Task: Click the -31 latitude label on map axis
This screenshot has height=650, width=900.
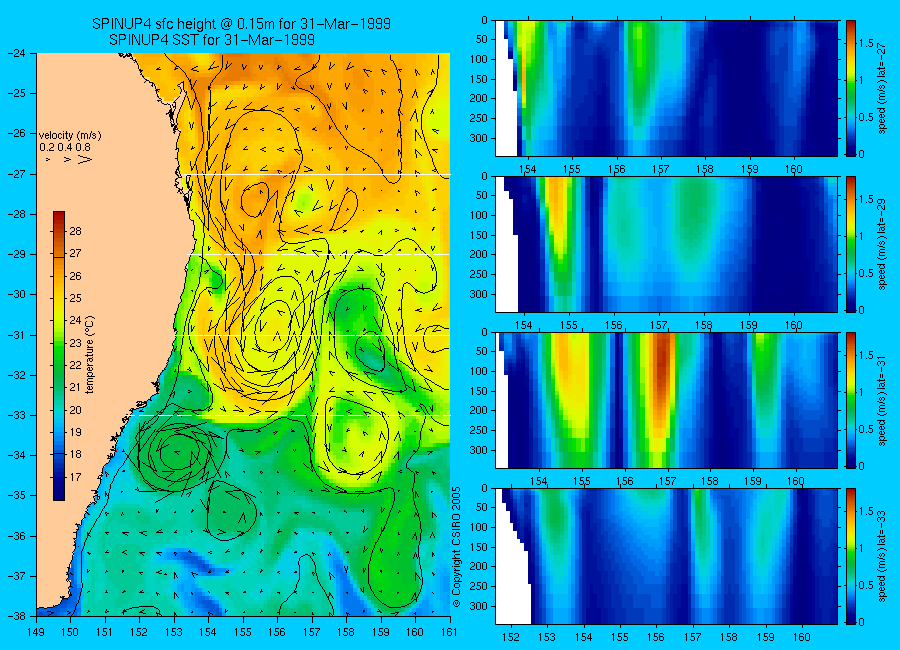Action: 16,335
